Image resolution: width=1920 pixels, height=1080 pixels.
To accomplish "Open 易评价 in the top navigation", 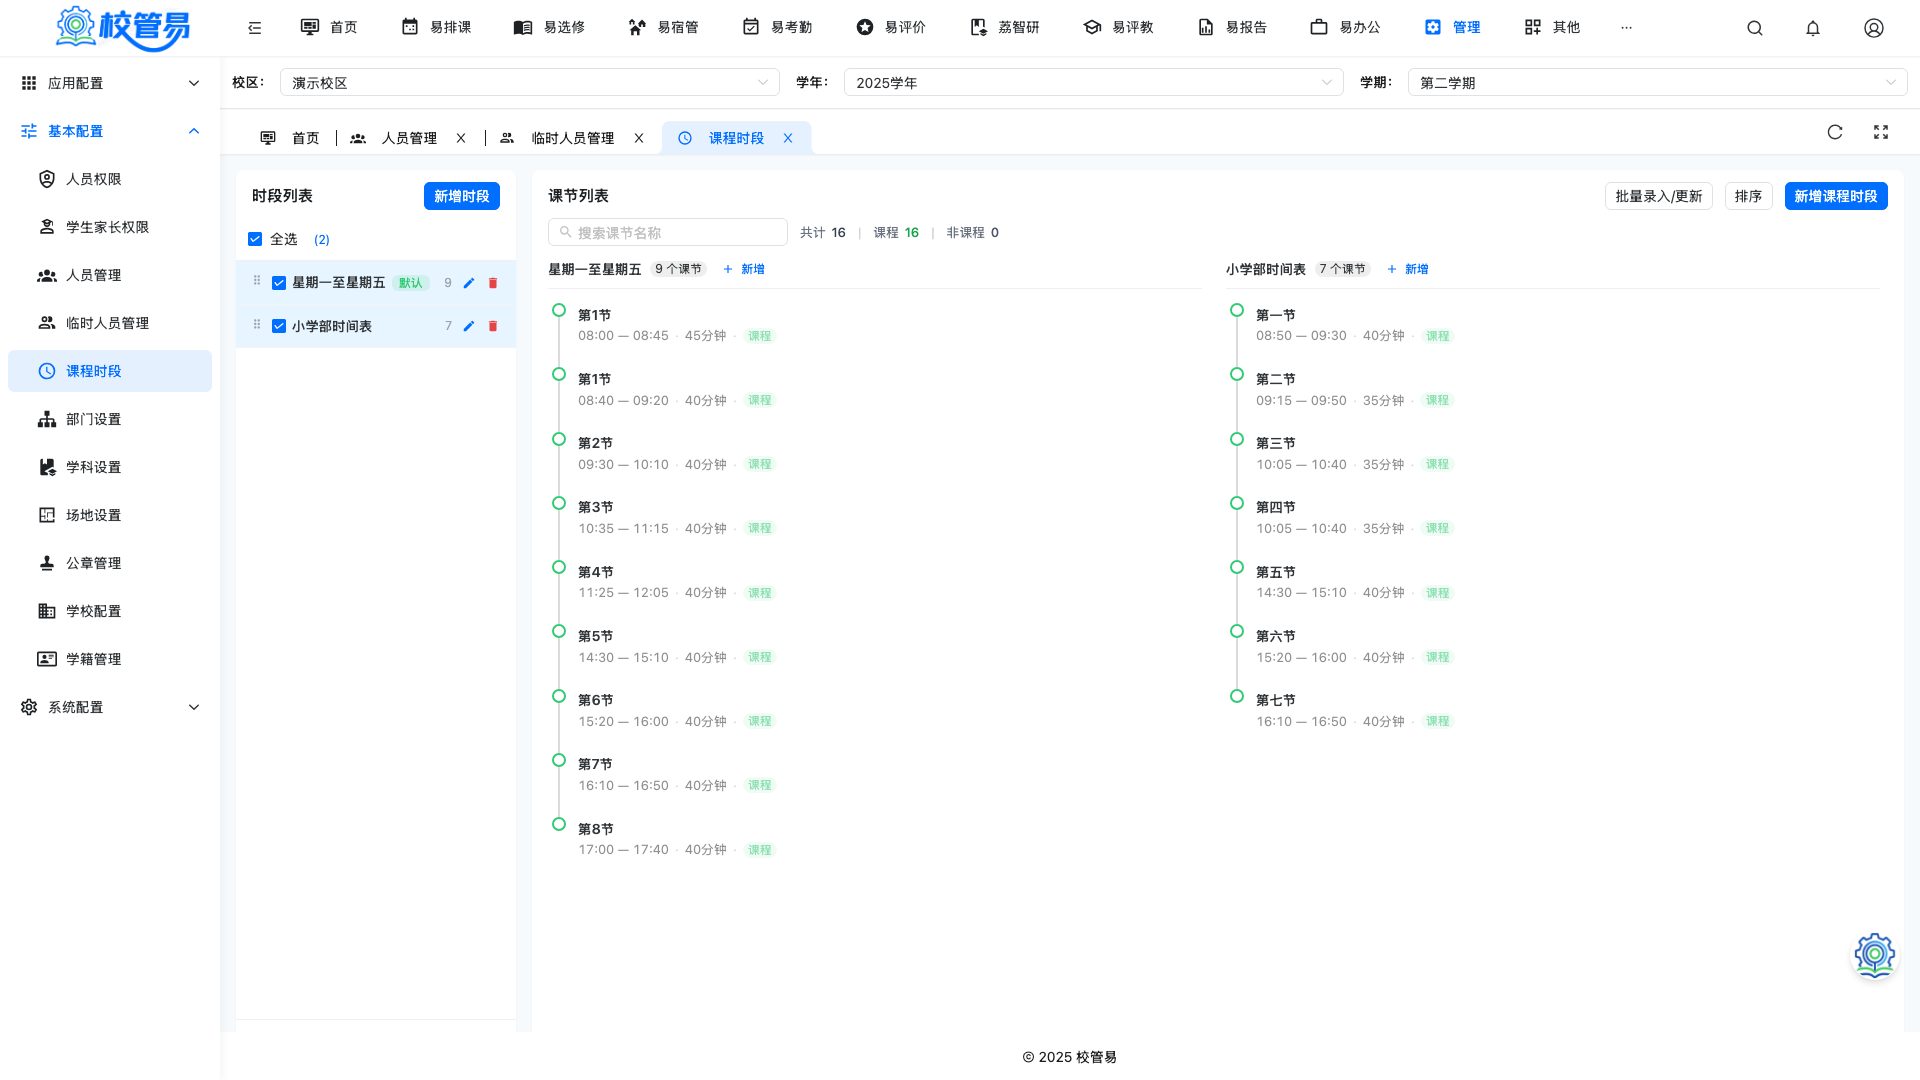I will 891,27.
